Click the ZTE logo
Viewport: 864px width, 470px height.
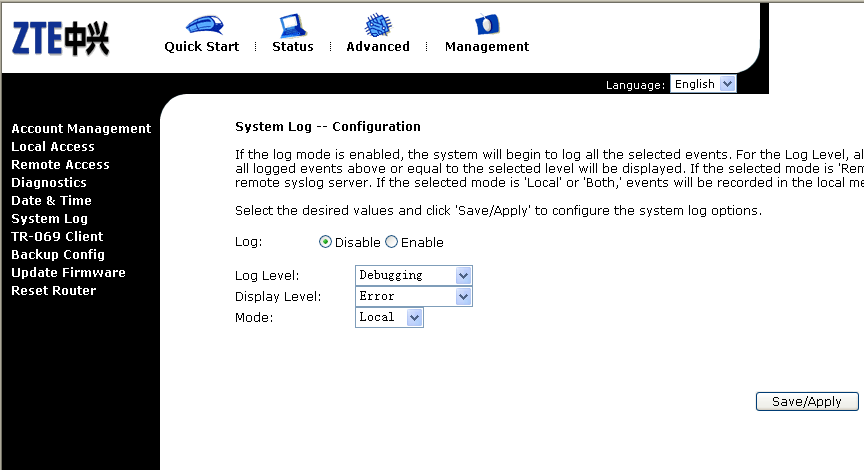click(x=61, y=39)
